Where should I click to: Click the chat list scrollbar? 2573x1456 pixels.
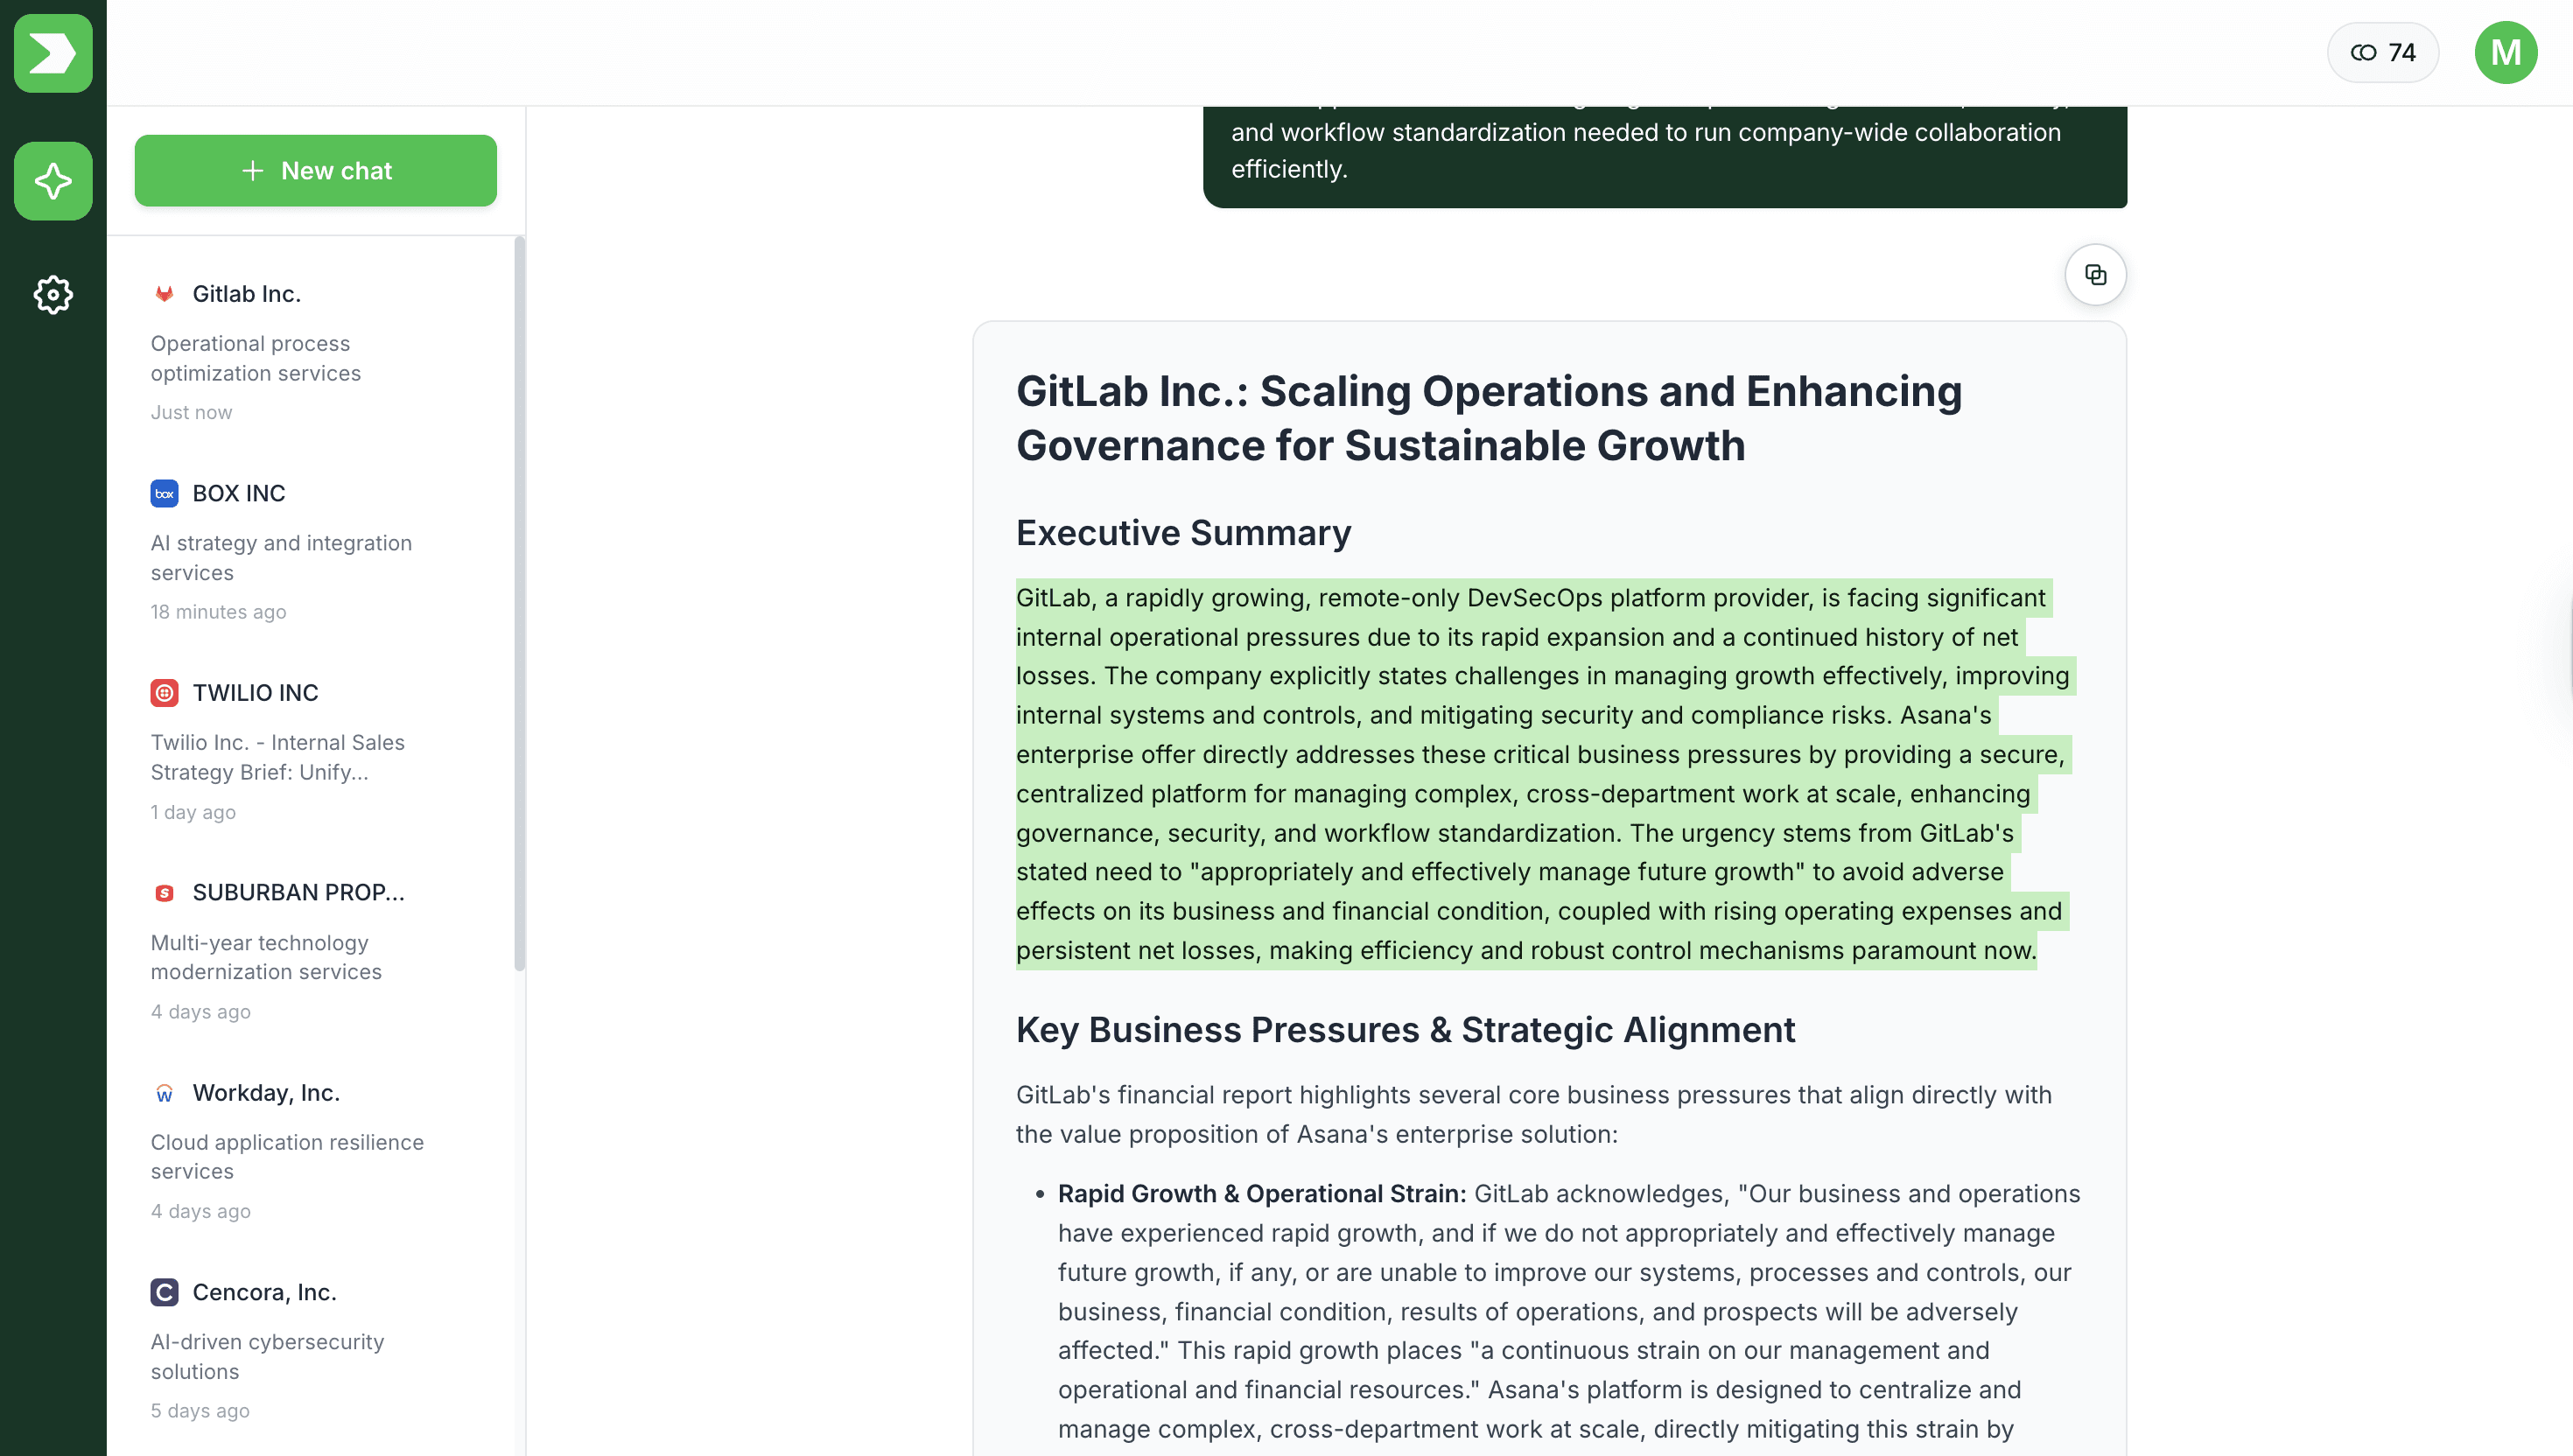[x=519, y=600]
